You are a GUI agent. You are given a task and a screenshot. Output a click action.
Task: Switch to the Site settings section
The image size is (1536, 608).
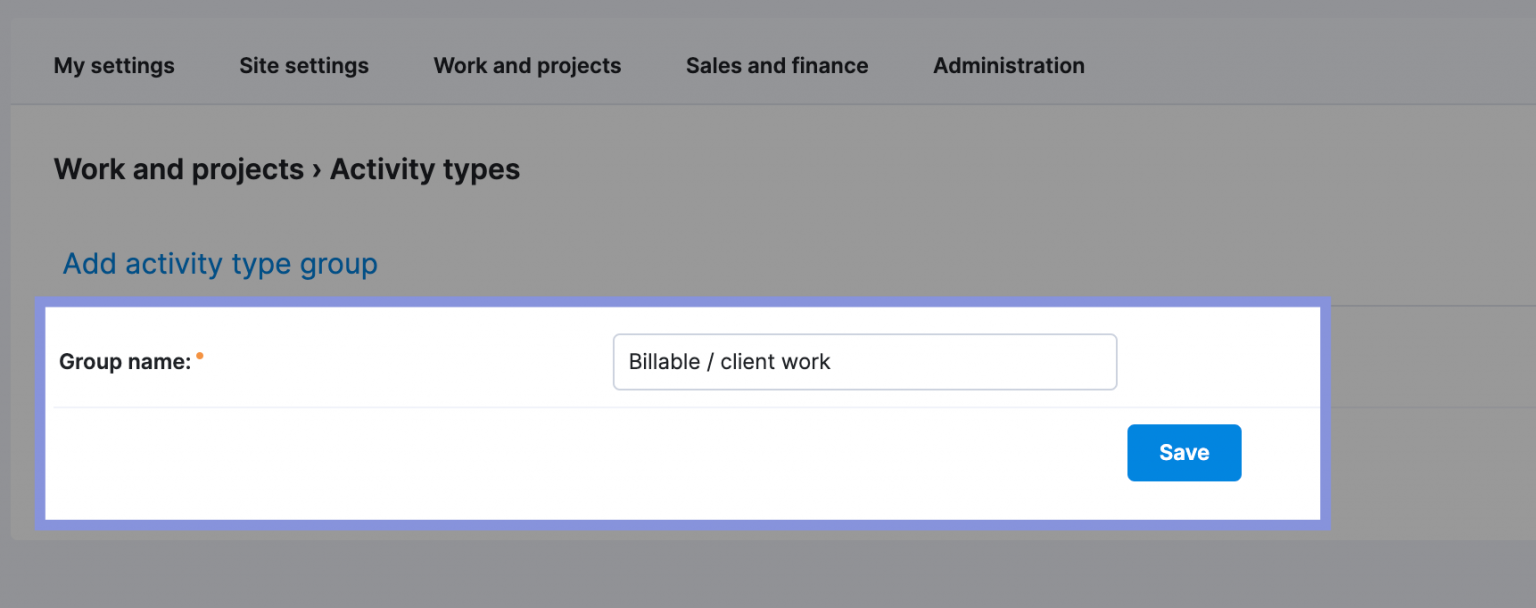point(303,65)
